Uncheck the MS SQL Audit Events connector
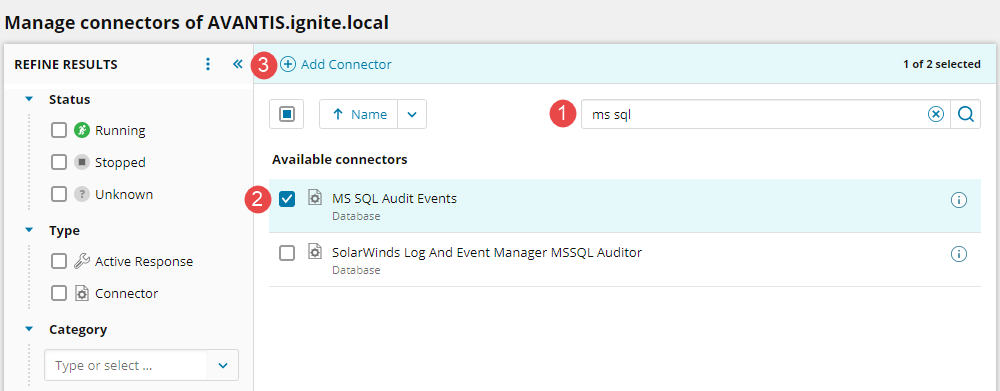The height and width of the screenshot is (391, 1000). tap(287, 199)
